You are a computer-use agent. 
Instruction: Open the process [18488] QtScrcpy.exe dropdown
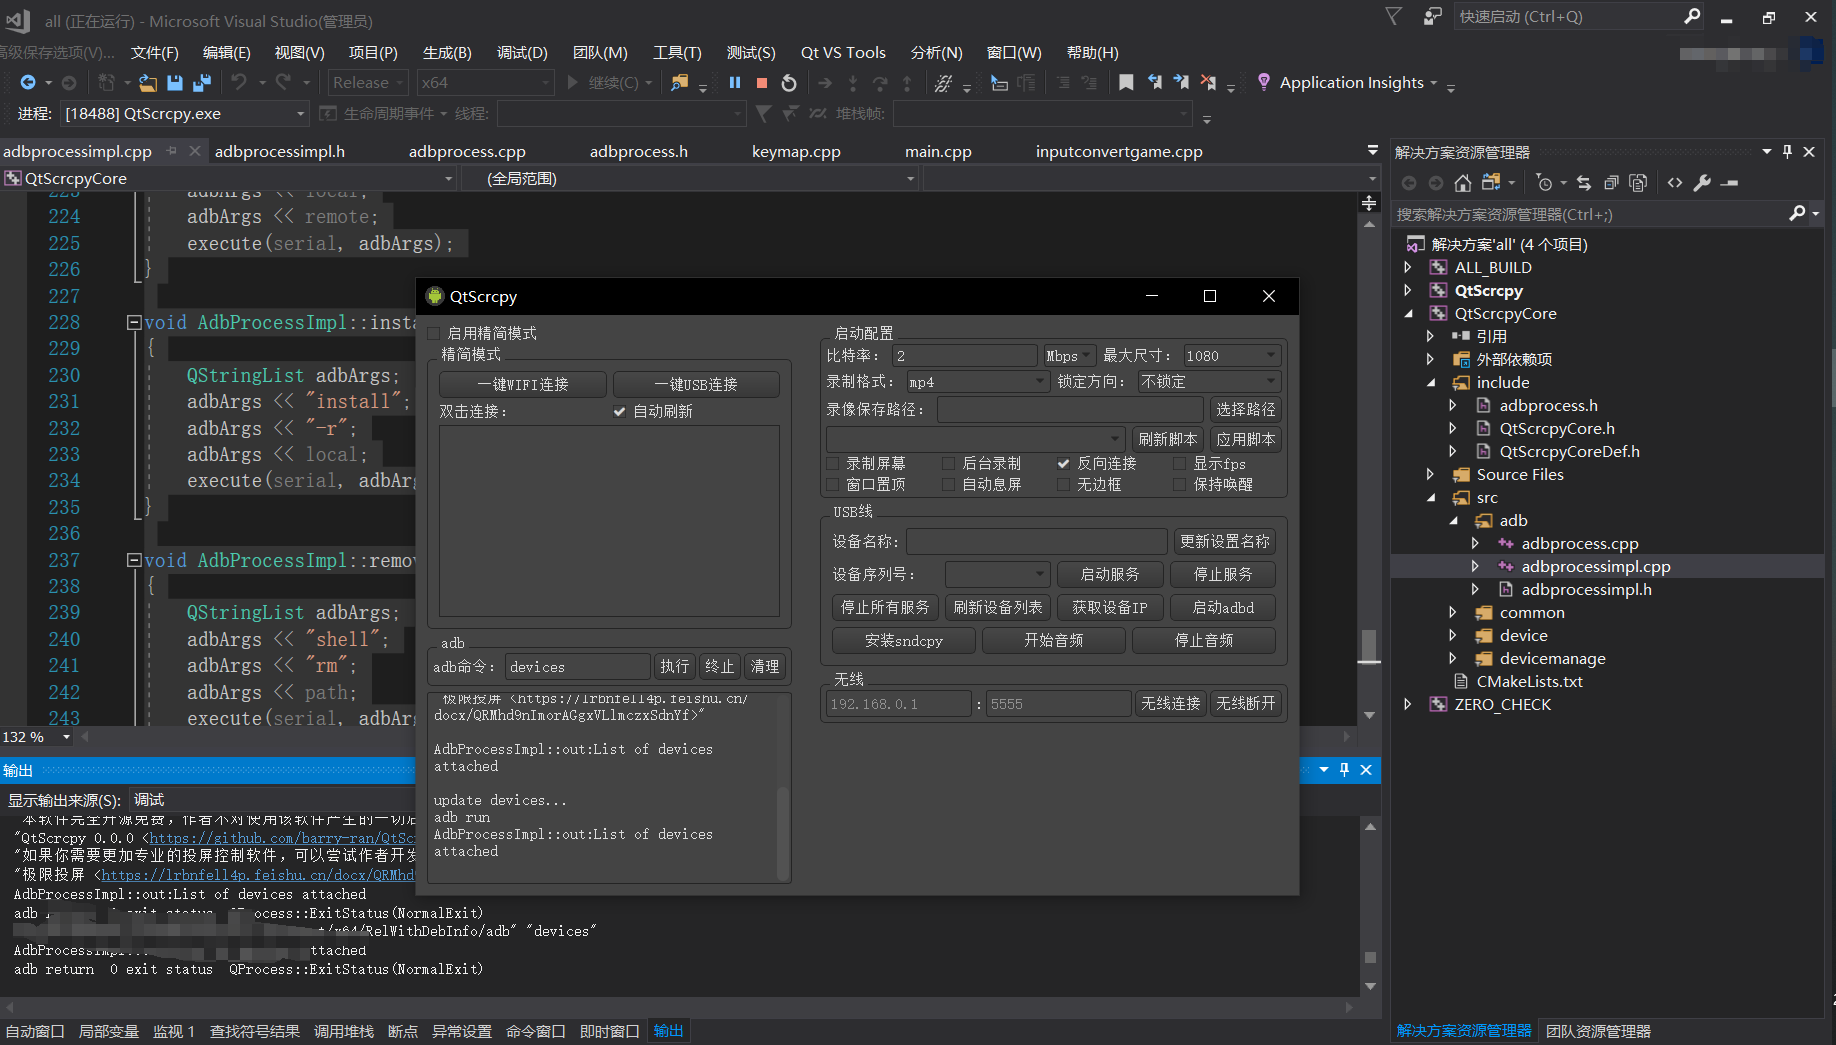click(184, 114)
